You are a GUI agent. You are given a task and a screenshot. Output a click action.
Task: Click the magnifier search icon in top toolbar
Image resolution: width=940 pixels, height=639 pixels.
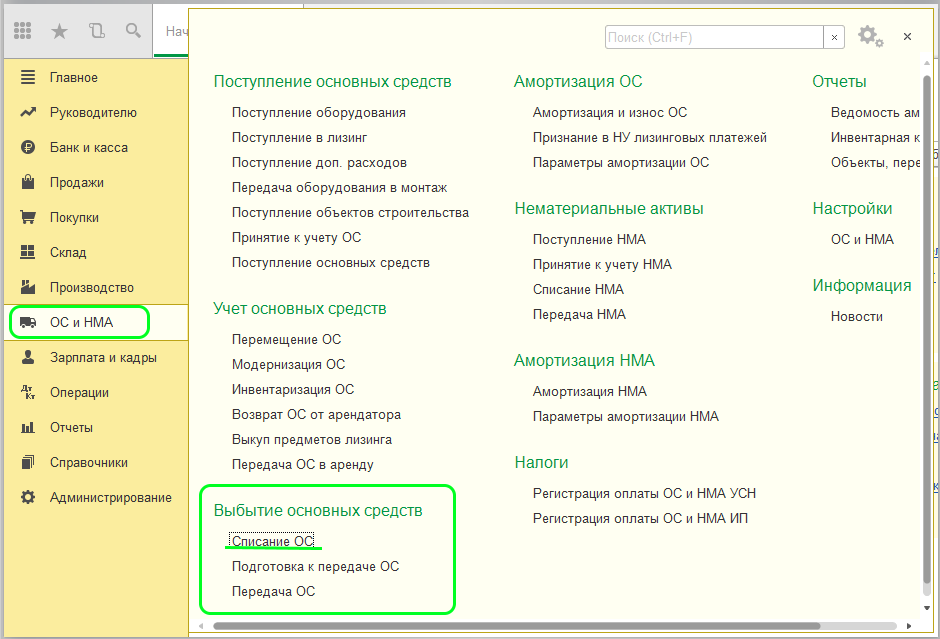click(x=133, y=31)
